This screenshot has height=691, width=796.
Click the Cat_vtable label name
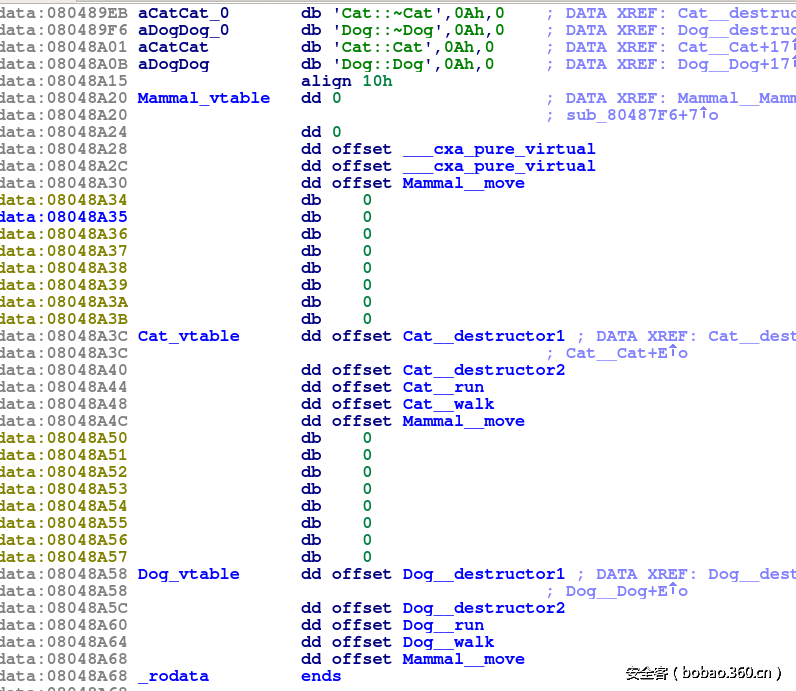click(x=188, y=336)
